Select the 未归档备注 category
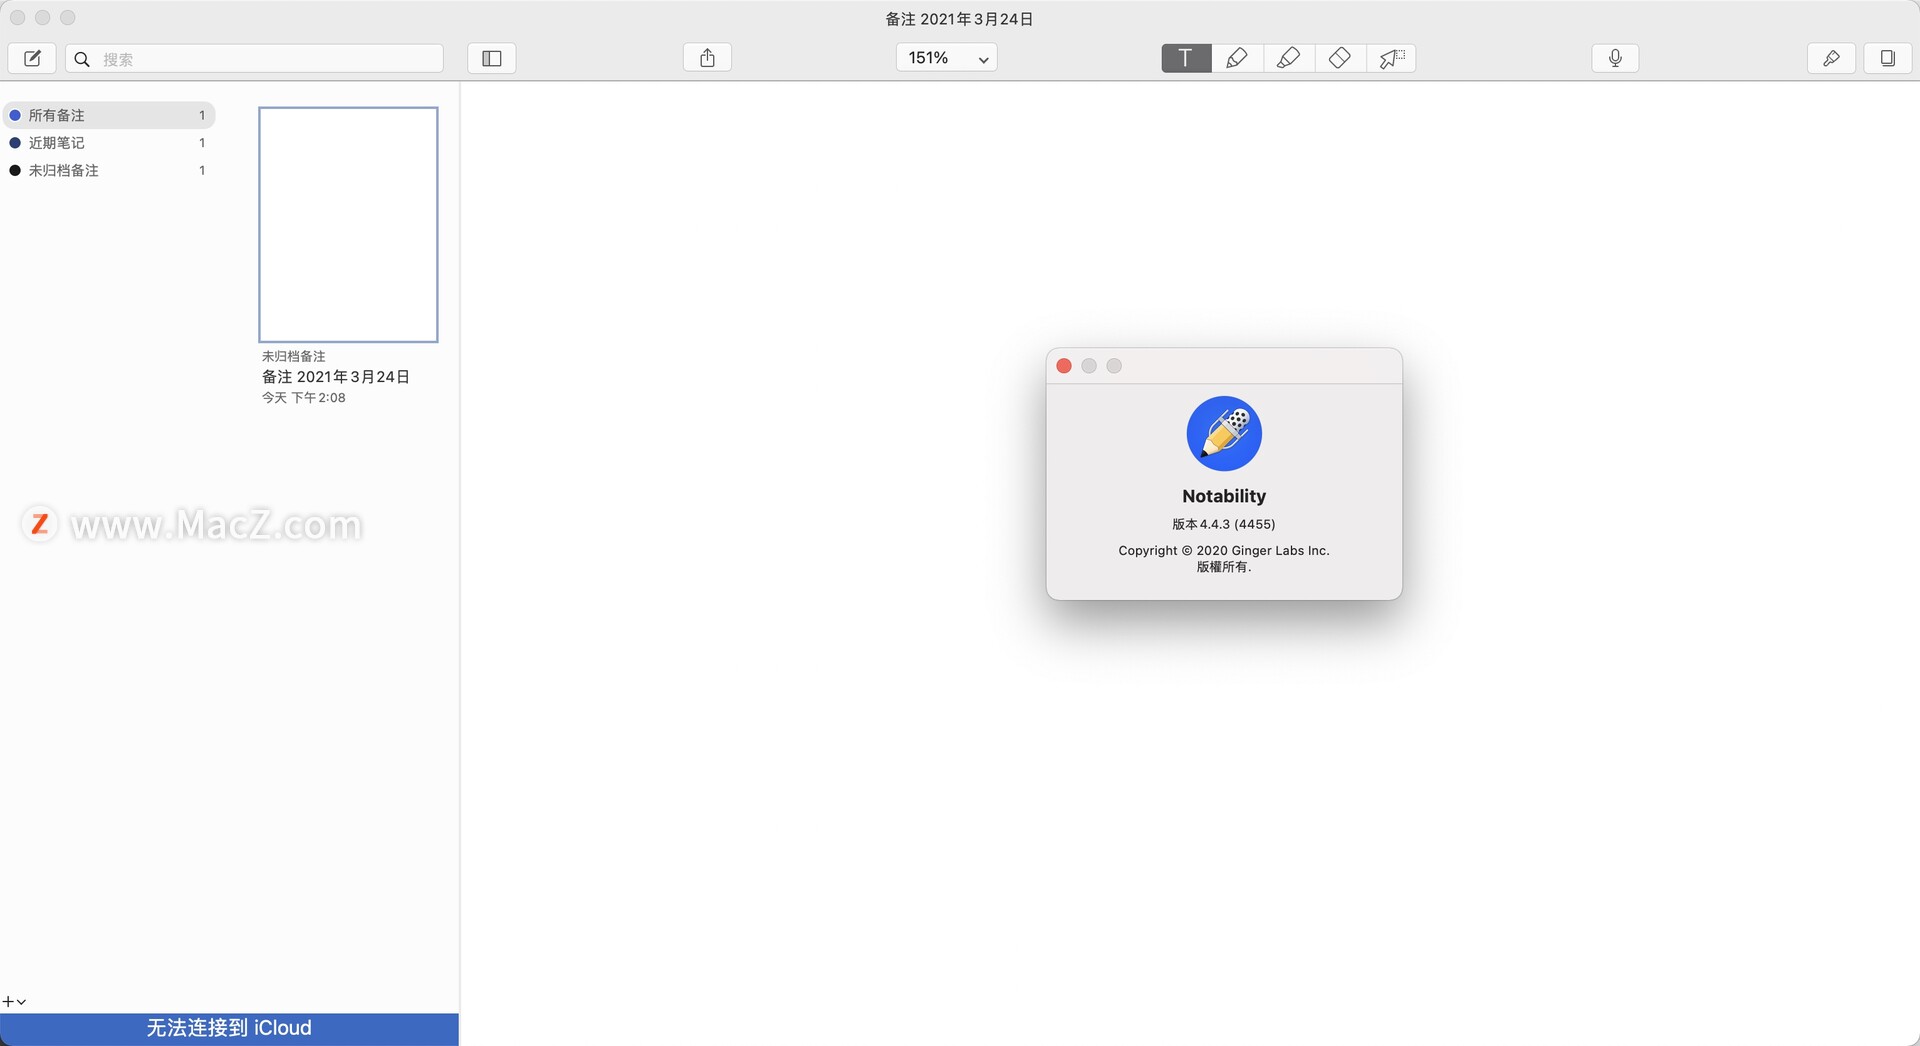The image size is (1920, 1046). (109, 170)
